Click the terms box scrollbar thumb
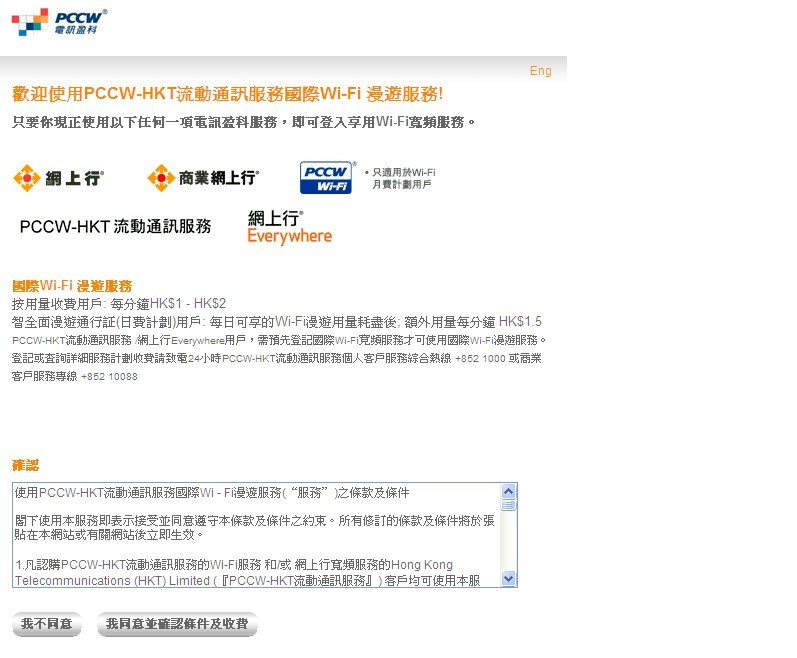Image resolution: width=797 pixels, height=658 pixels. tap(508, 505)
